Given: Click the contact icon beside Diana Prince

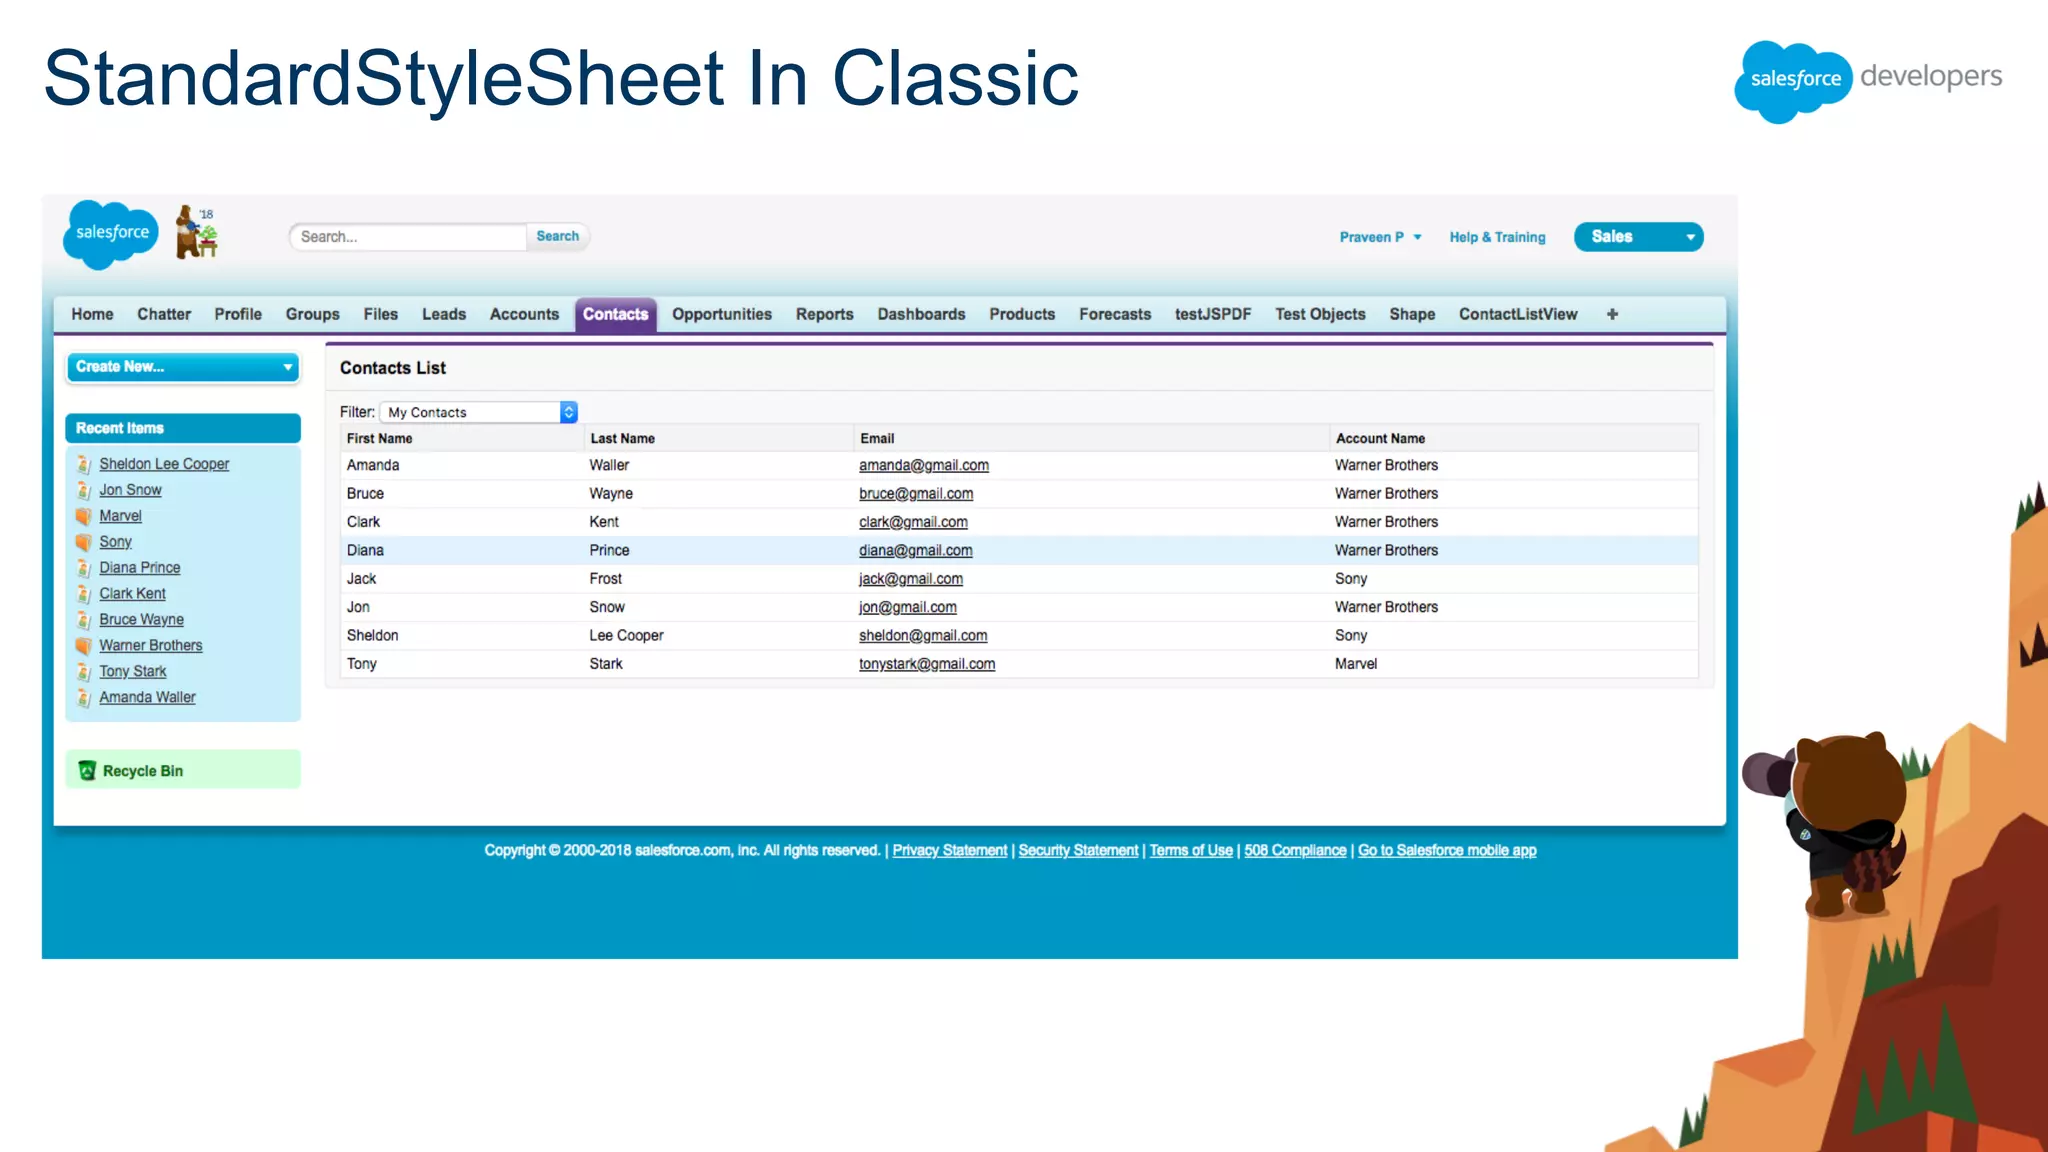Looking at the screenshot, I should (x=84, y=568).
